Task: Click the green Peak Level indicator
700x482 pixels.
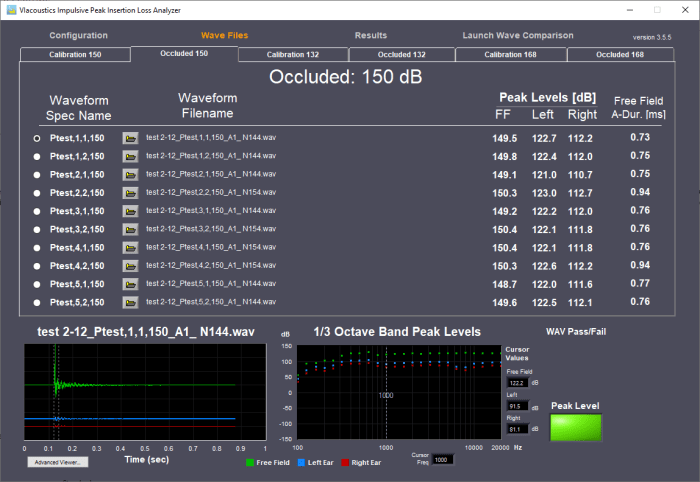Action: coord(576,428)
